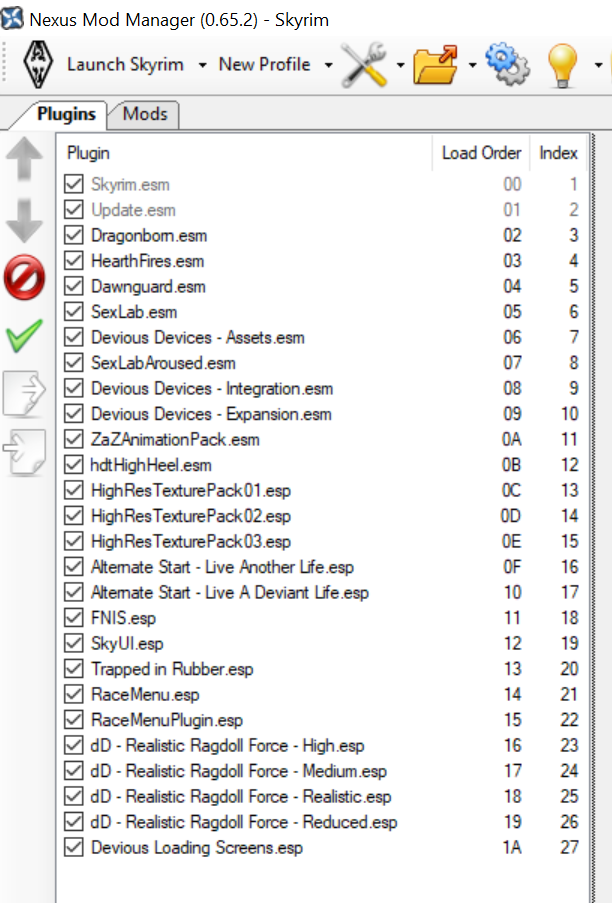This screenshot has width=612, height=903.
Task: Select Devious Devices - Expansion.esm row
Action: [322, 413]
